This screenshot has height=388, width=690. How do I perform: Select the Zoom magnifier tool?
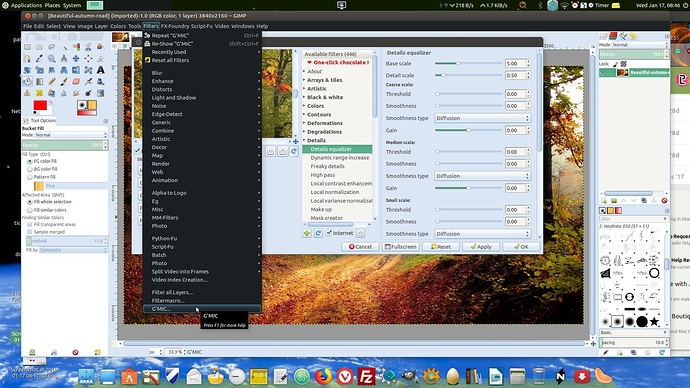pyautogui.click(x=51, y=58)
